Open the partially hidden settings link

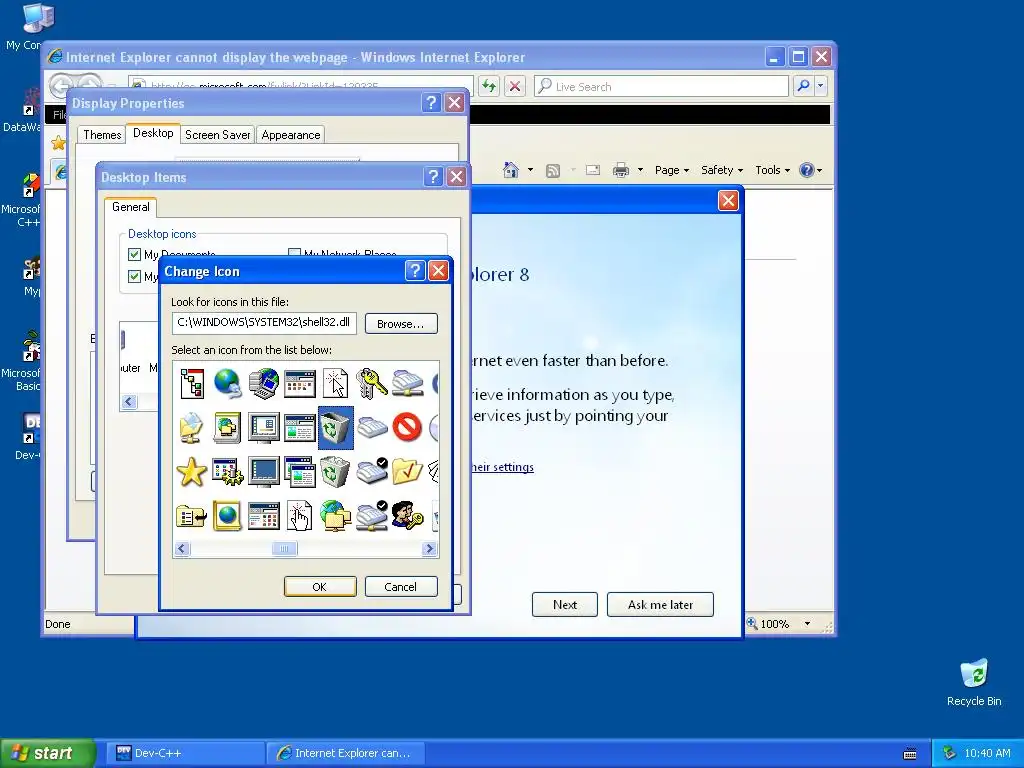coord(503,467)
